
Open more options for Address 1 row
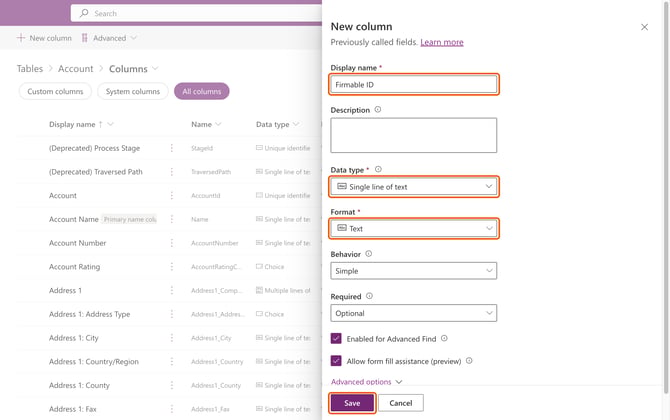click(x=172, y=290)
